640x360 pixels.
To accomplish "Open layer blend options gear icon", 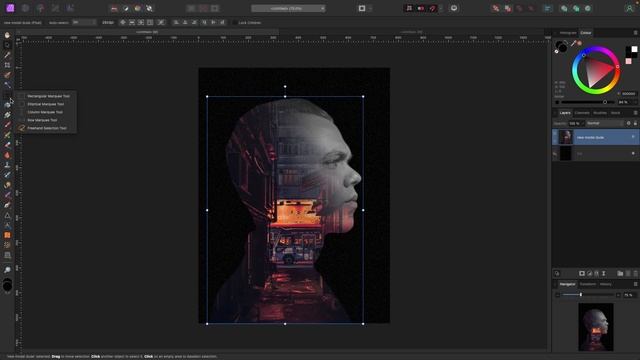I will (x=629, y=123).
